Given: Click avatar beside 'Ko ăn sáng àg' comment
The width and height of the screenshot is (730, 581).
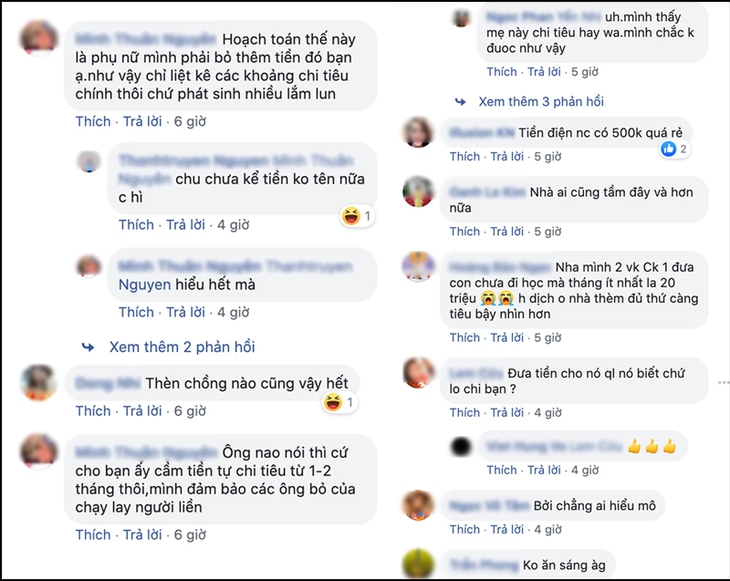Looking at the screenshot, I should [418, 564].
